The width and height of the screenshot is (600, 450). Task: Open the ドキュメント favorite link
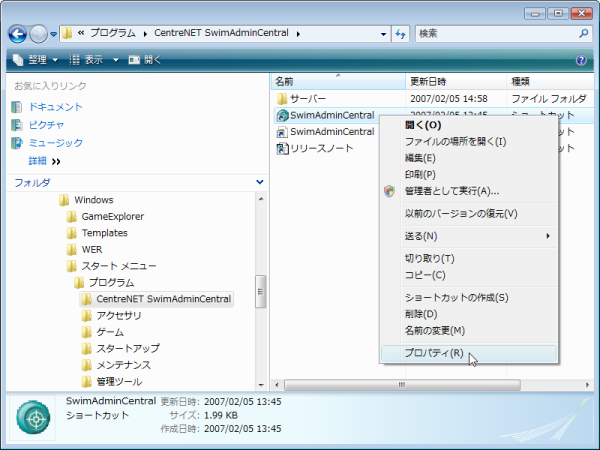tap(56, 107)
